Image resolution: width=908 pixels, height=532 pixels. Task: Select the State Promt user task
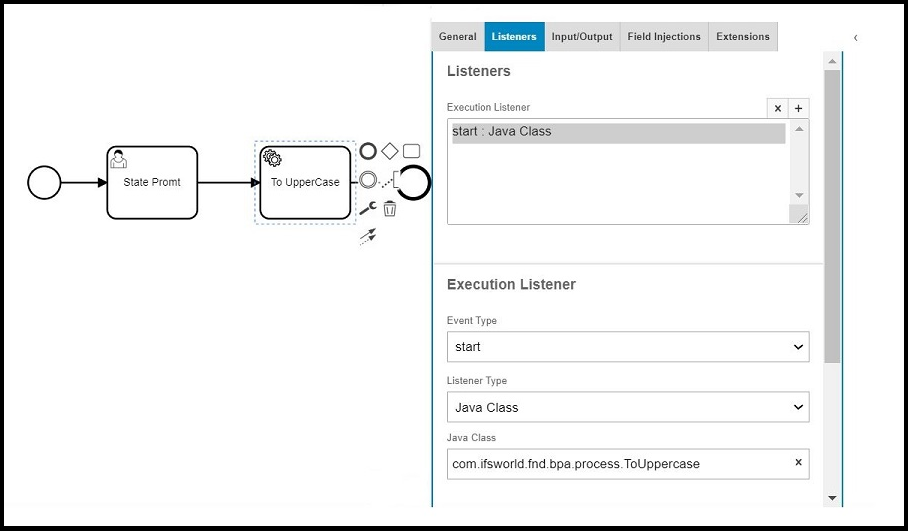[x=152, y=182]
